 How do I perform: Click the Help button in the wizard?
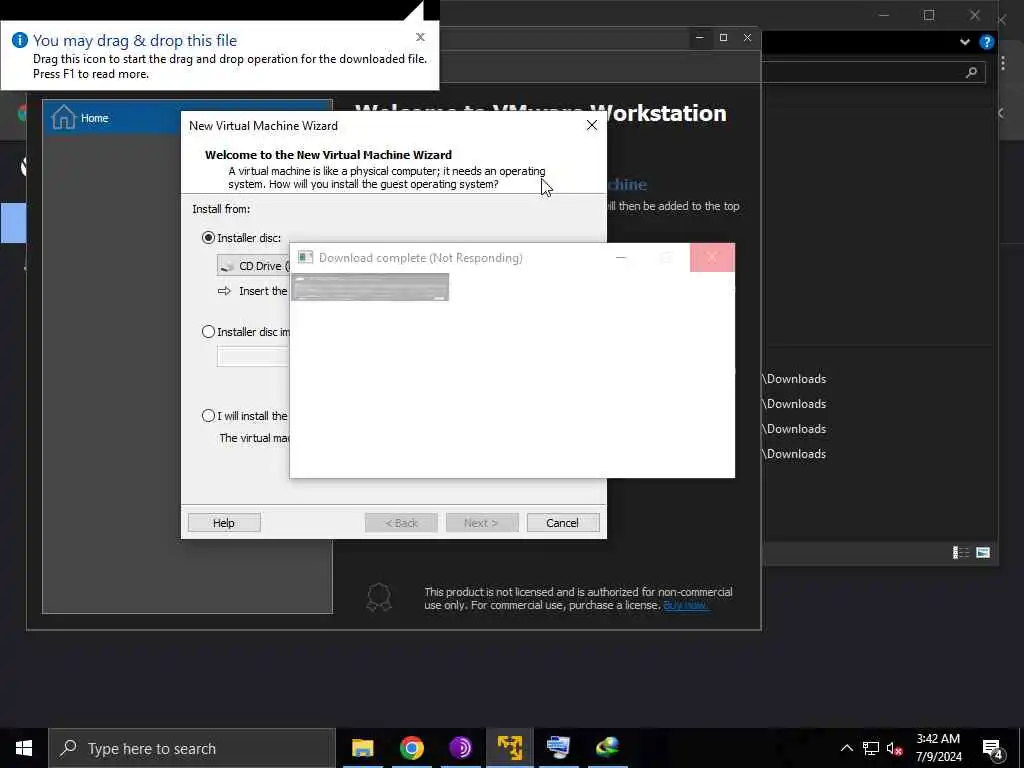tap(224, 523)
